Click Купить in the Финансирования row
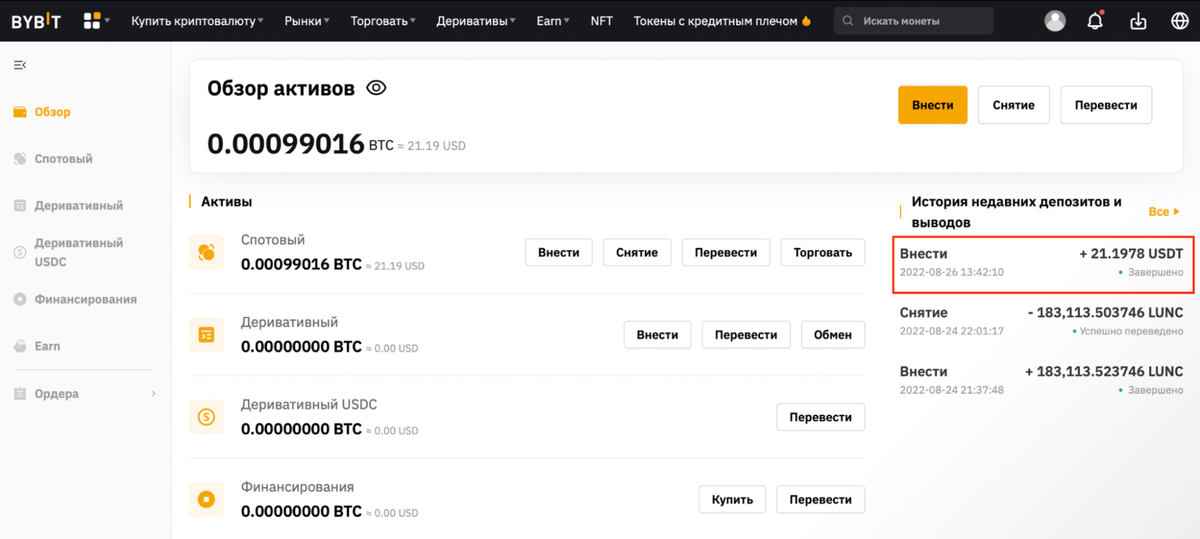 point(732,499)
